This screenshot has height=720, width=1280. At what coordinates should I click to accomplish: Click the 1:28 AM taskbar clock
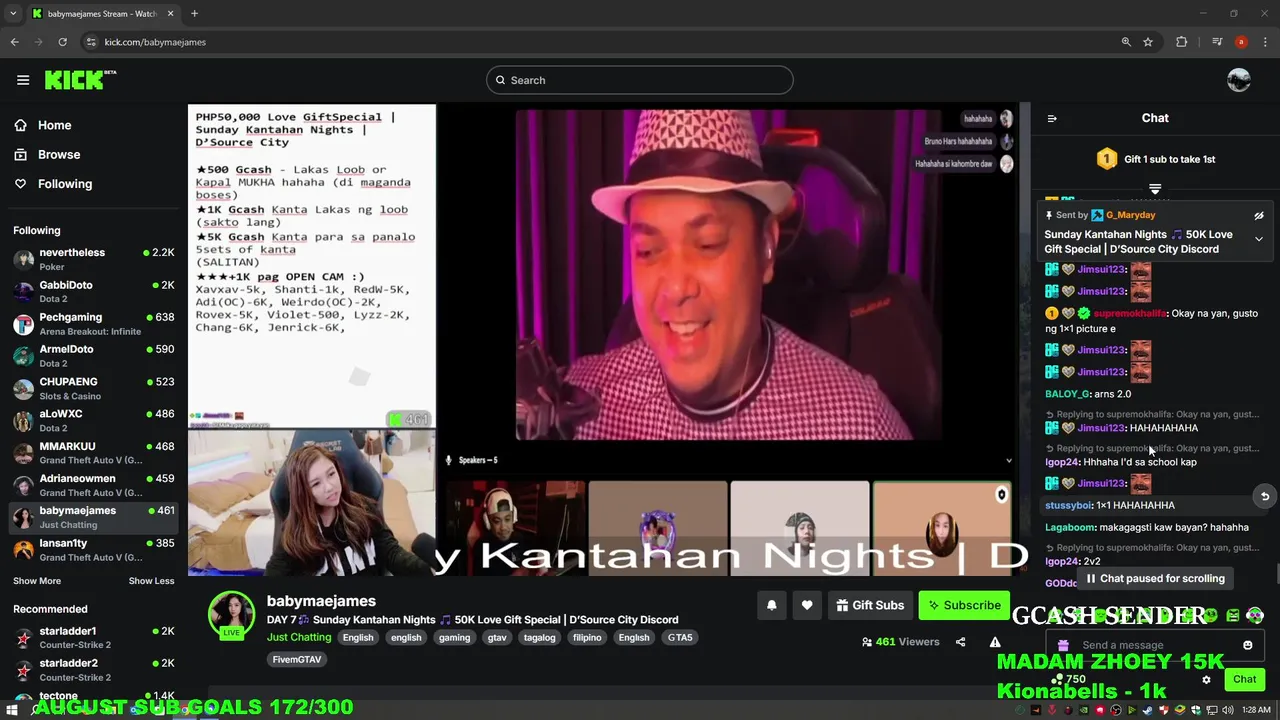(1256, 710)
